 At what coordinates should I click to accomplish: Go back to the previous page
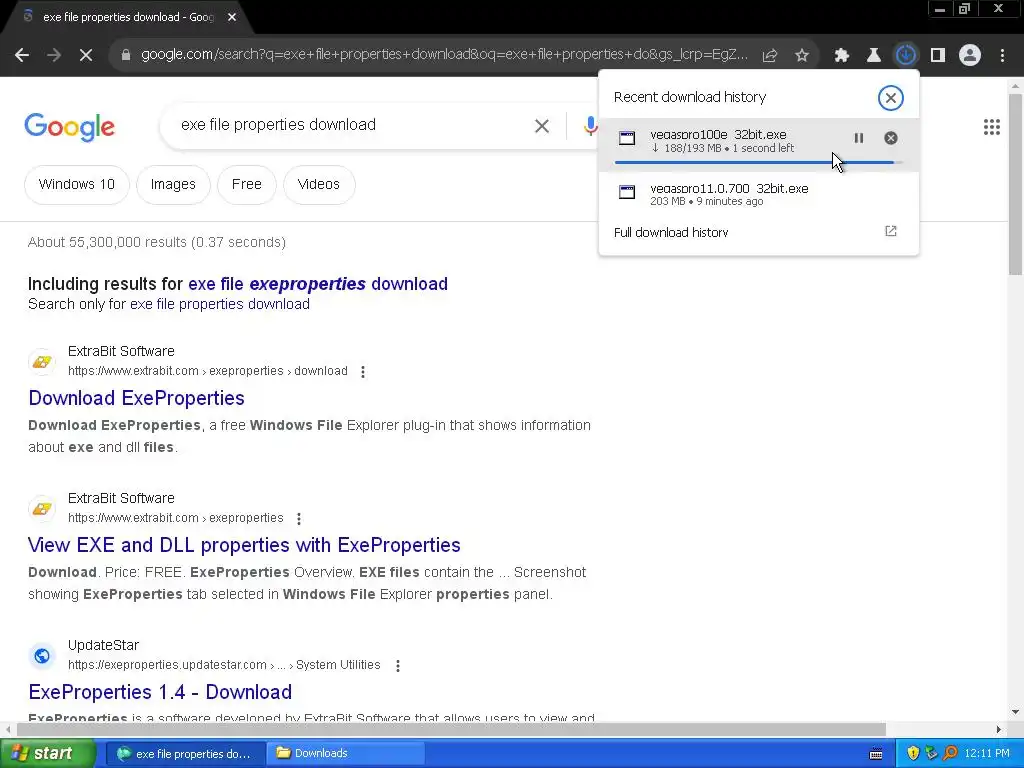22,56
